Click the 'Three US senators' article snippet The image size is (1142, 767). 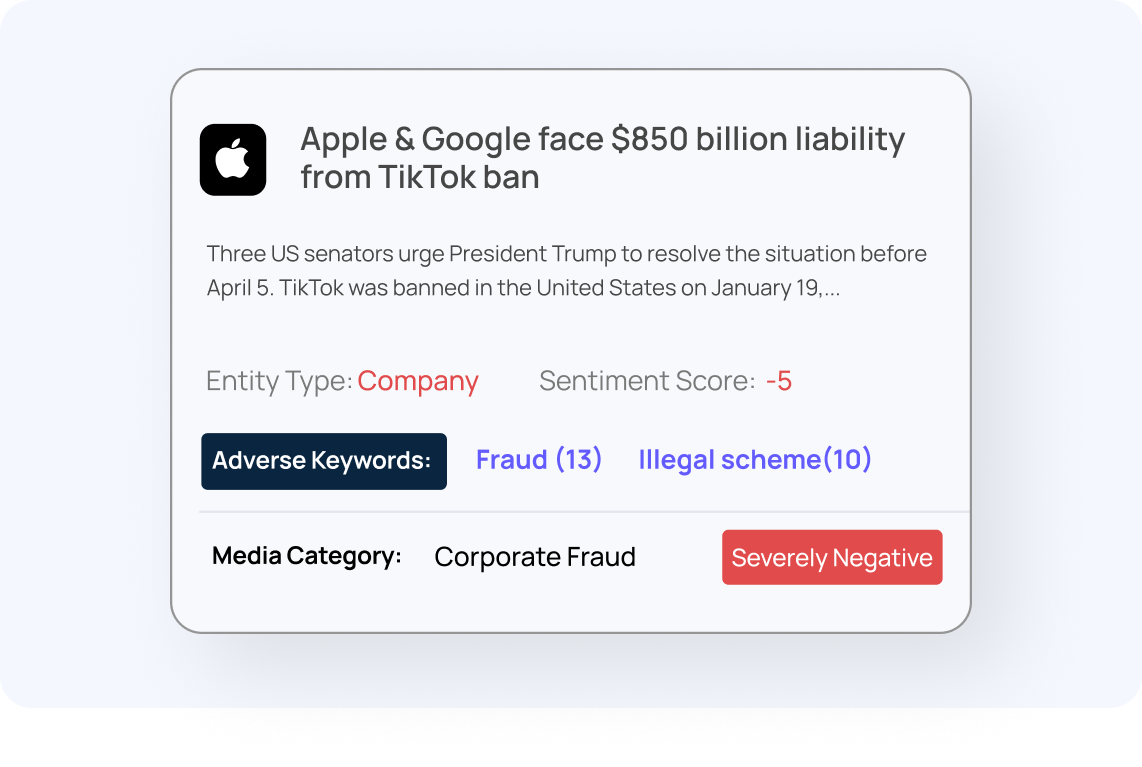[x=566, y=270]
